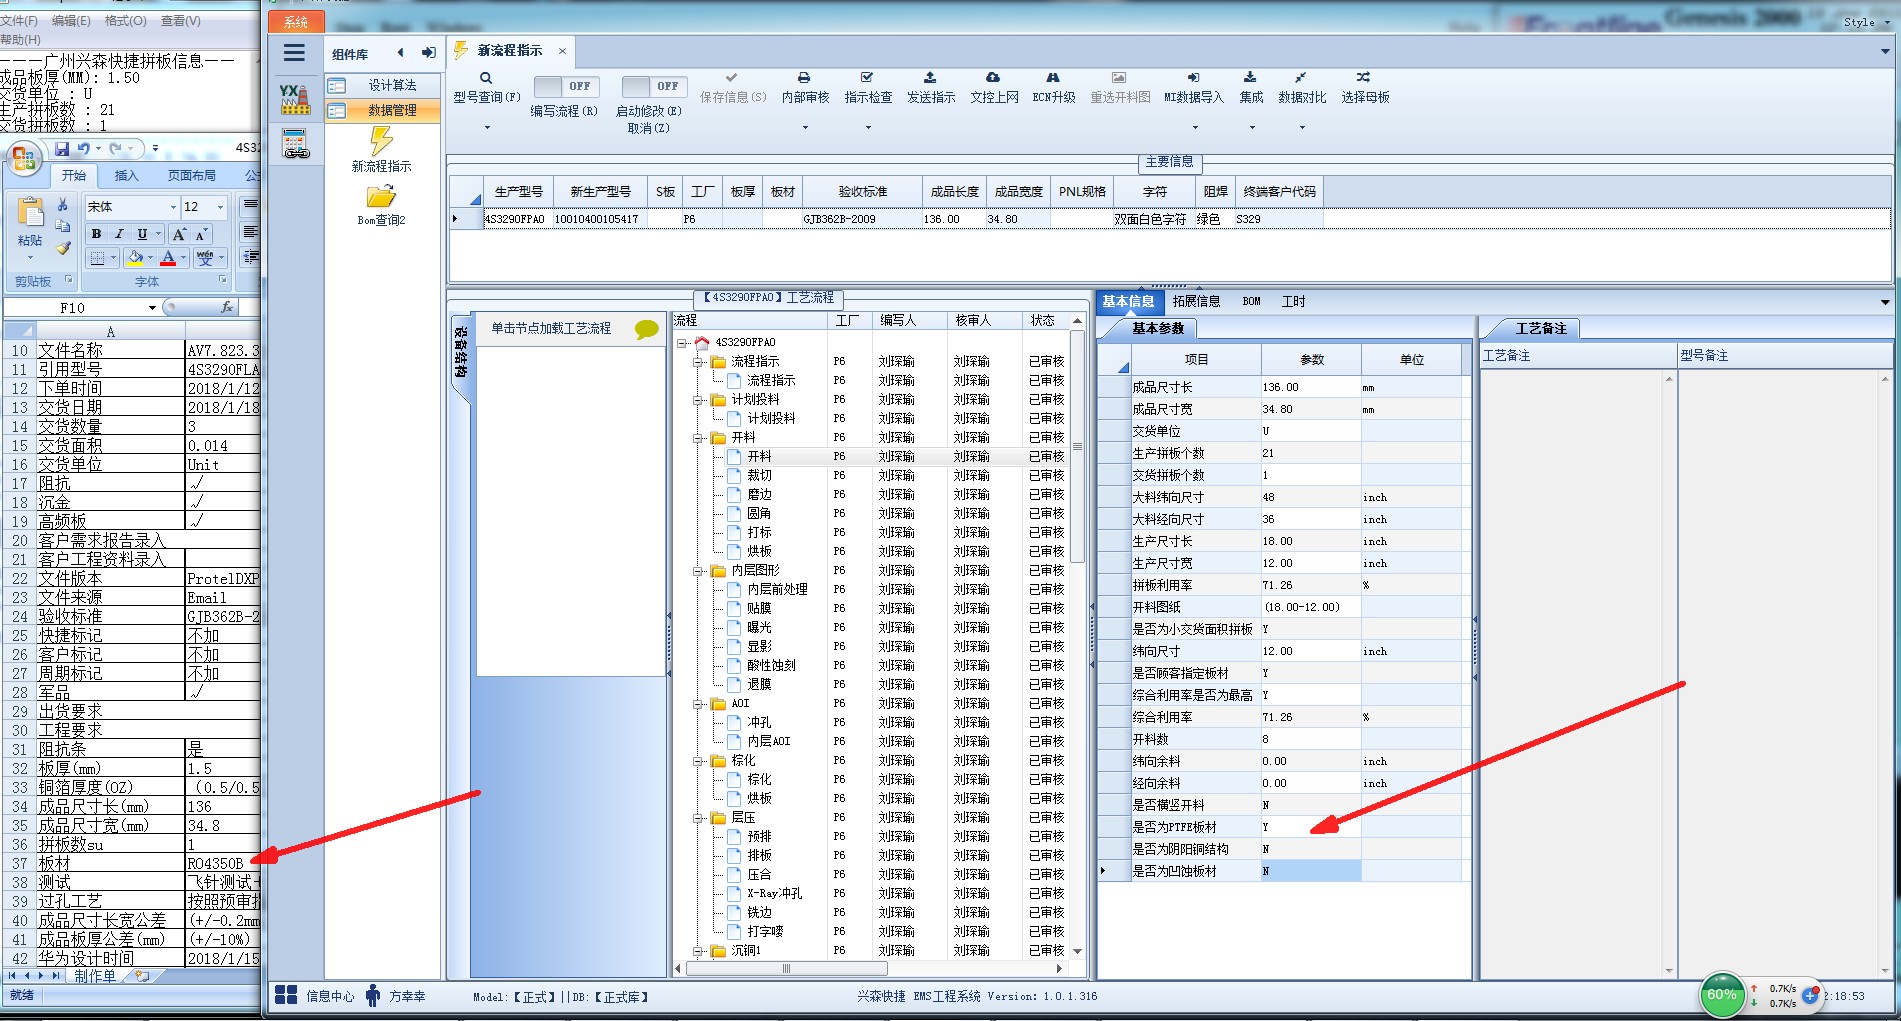Click 集成 download icon
The image size is (1901, 1021).
click(1250, 77)
